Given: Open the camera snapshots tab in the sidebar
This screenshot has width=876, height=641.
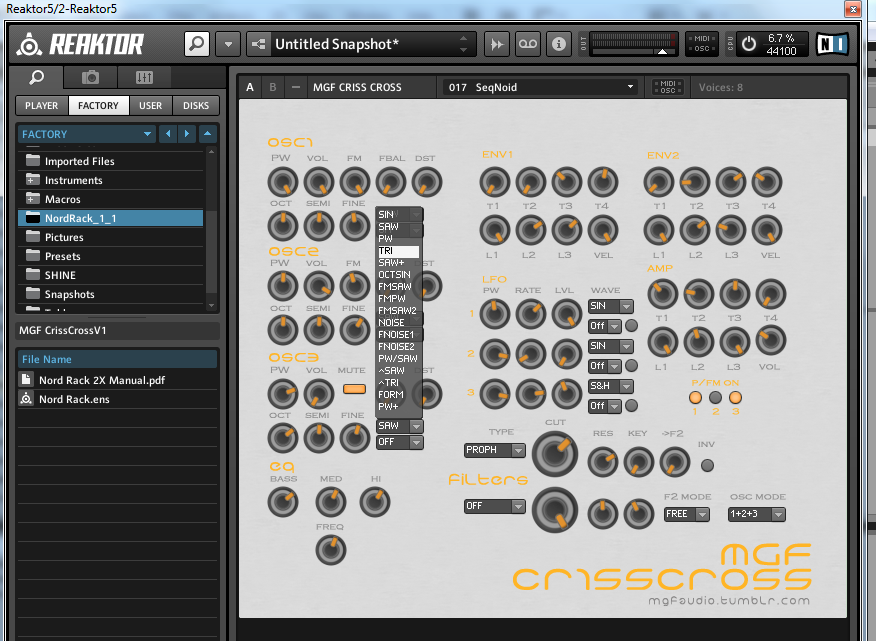Looking at the screenshot, I should click(90, 77).
